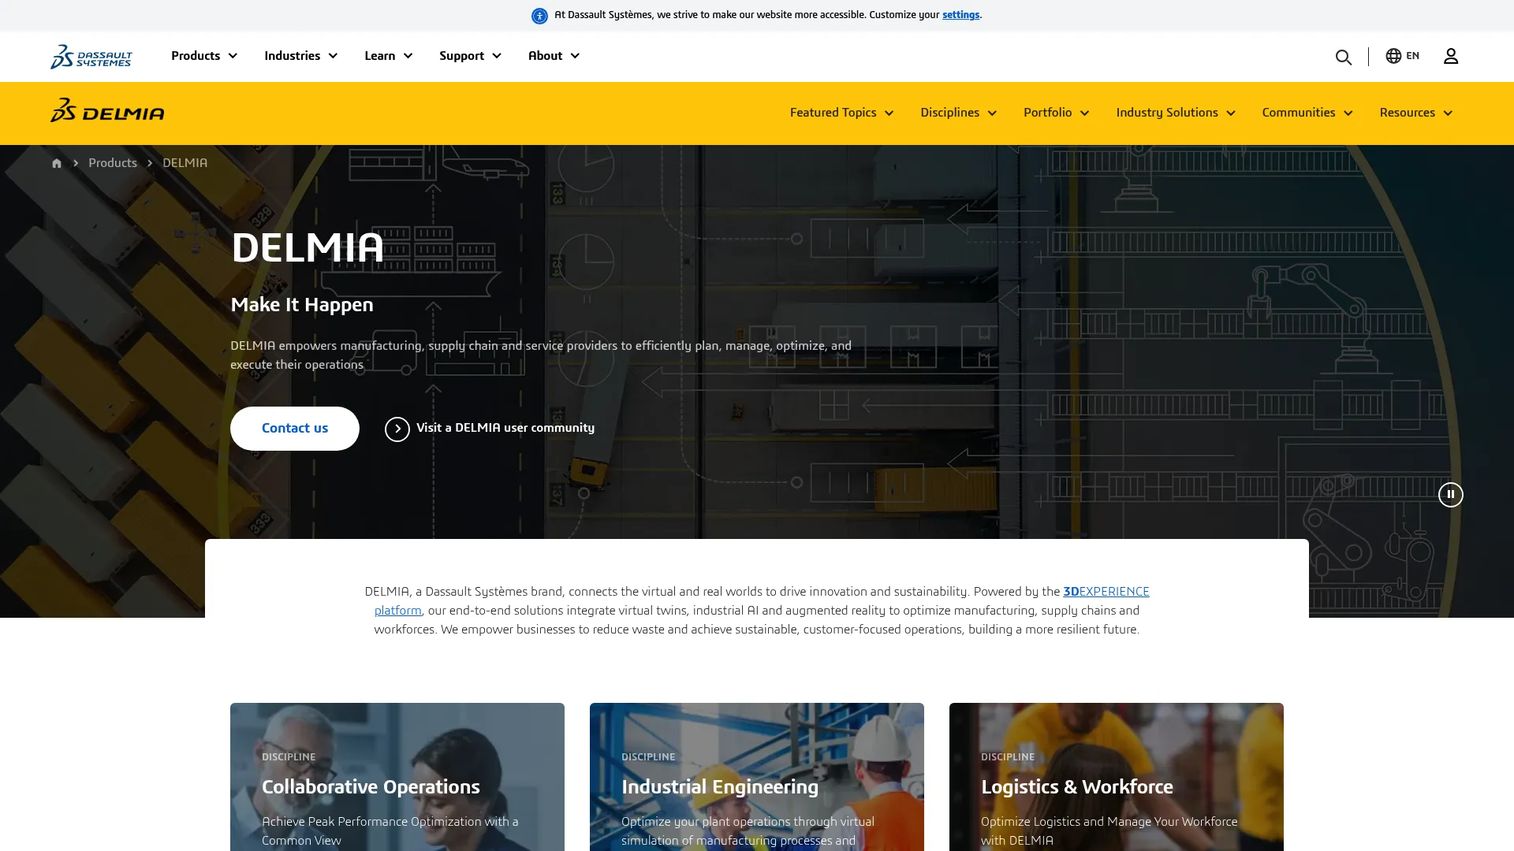Image resolution: width=1514 pixels, height=851 pixels.
Task: Open the Support dropdown menu
Action: coord(470,56)
